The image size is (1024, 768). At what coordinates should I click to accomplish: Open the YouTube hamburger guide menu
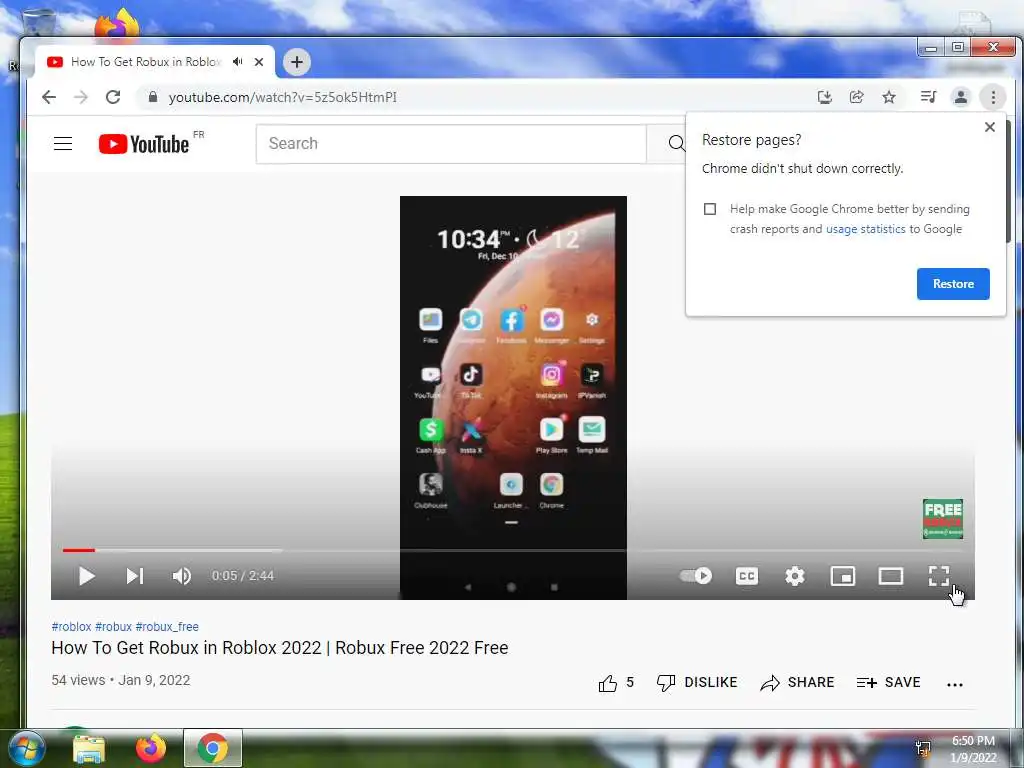click(63, 144)
